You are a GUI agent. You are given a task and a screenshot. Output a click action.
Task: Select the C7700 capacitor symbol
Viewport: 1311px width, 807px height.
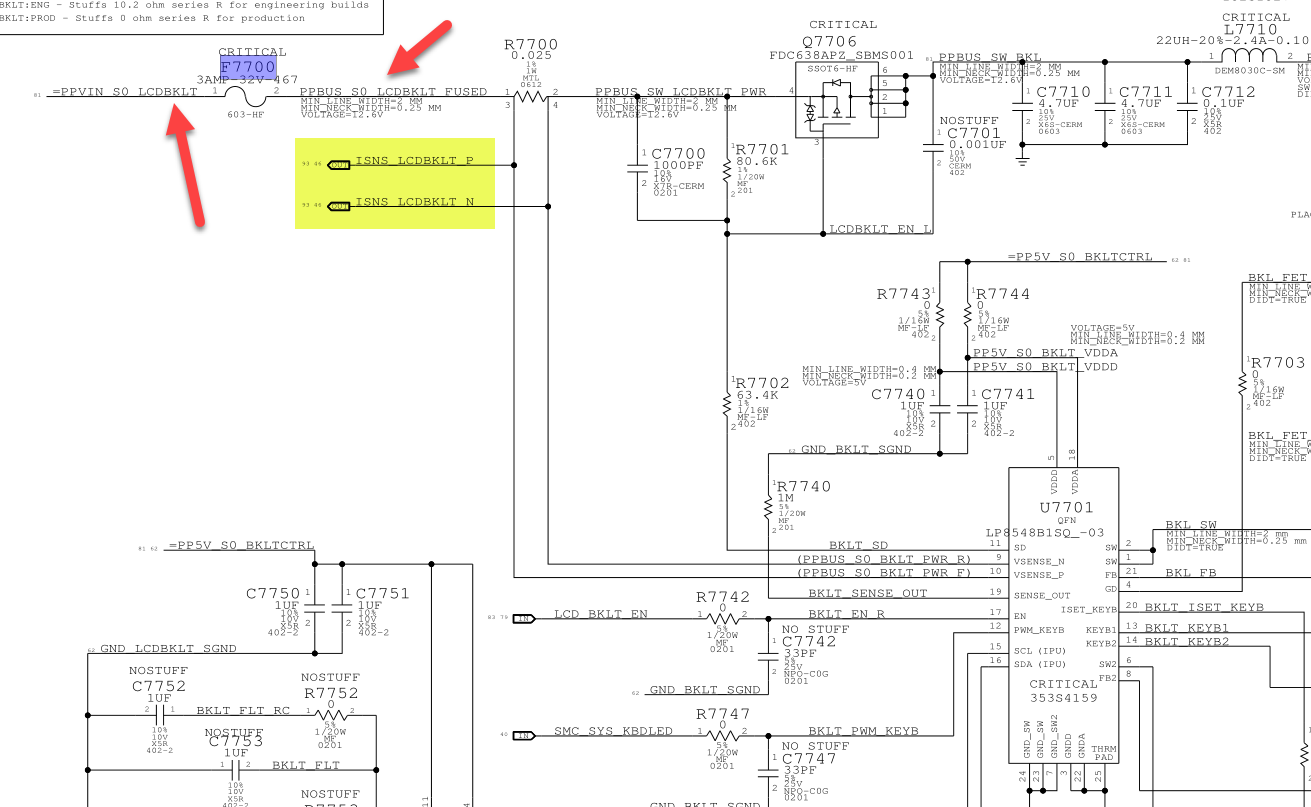(x=638, y=170)
